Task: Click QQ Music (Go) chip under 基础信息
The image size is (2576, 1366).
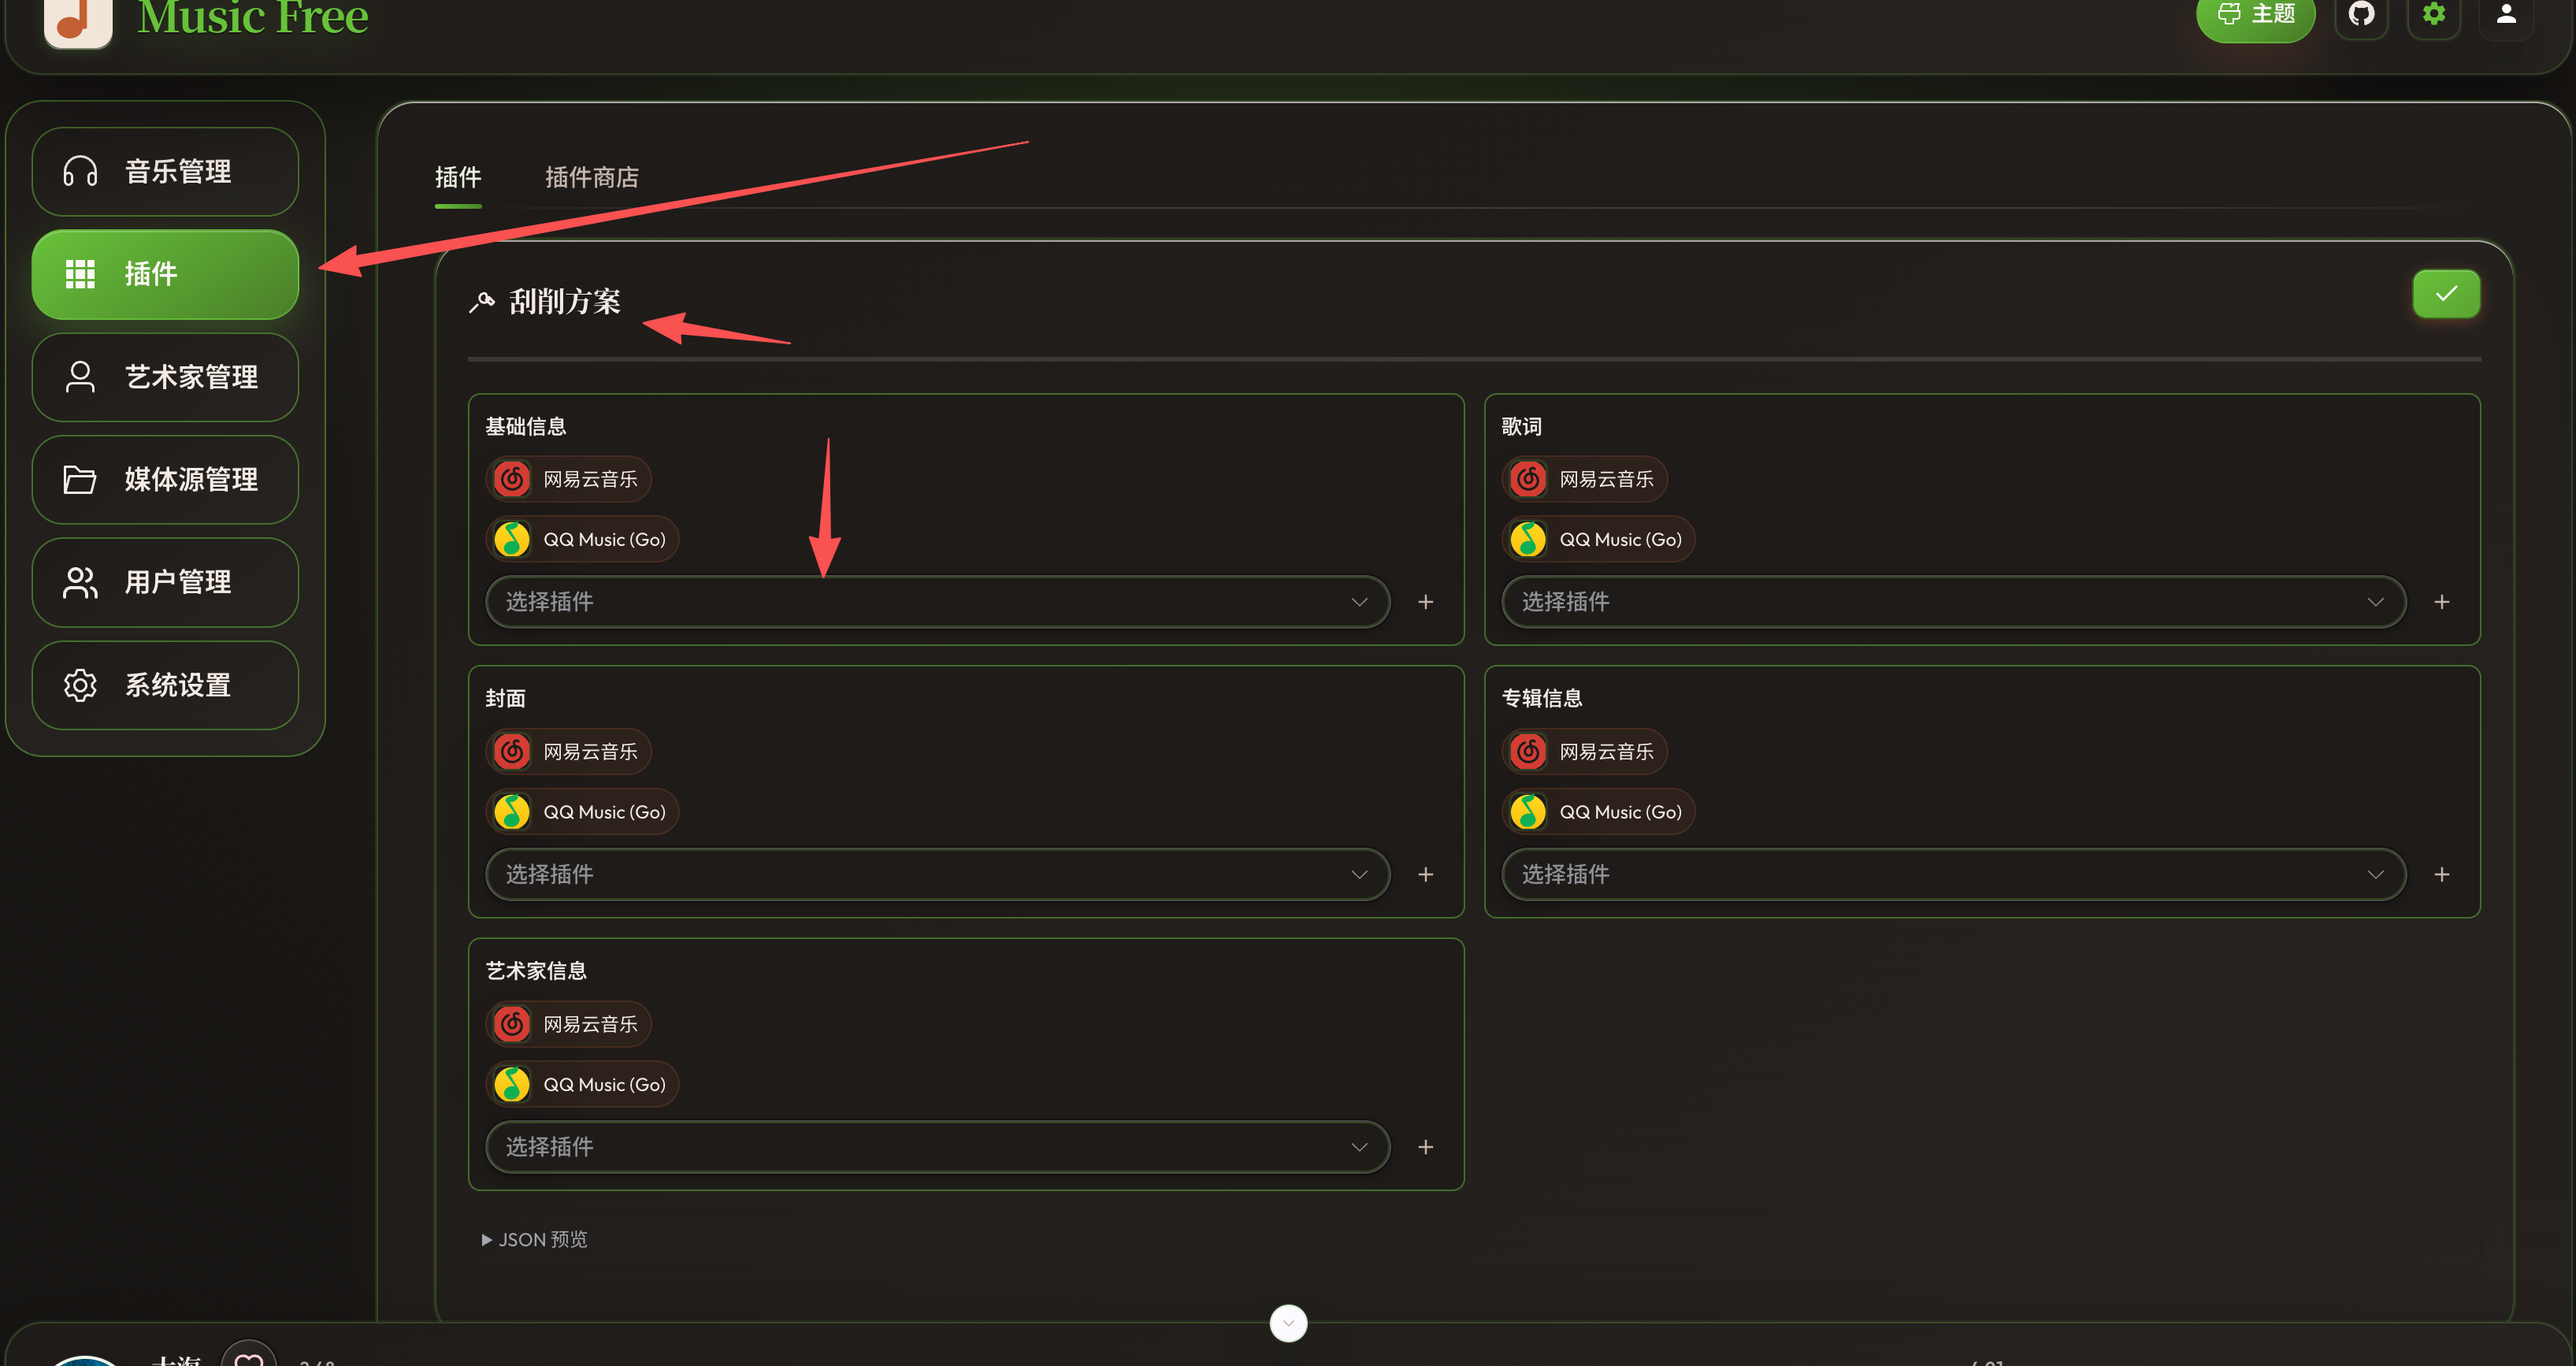Action: 582,539
